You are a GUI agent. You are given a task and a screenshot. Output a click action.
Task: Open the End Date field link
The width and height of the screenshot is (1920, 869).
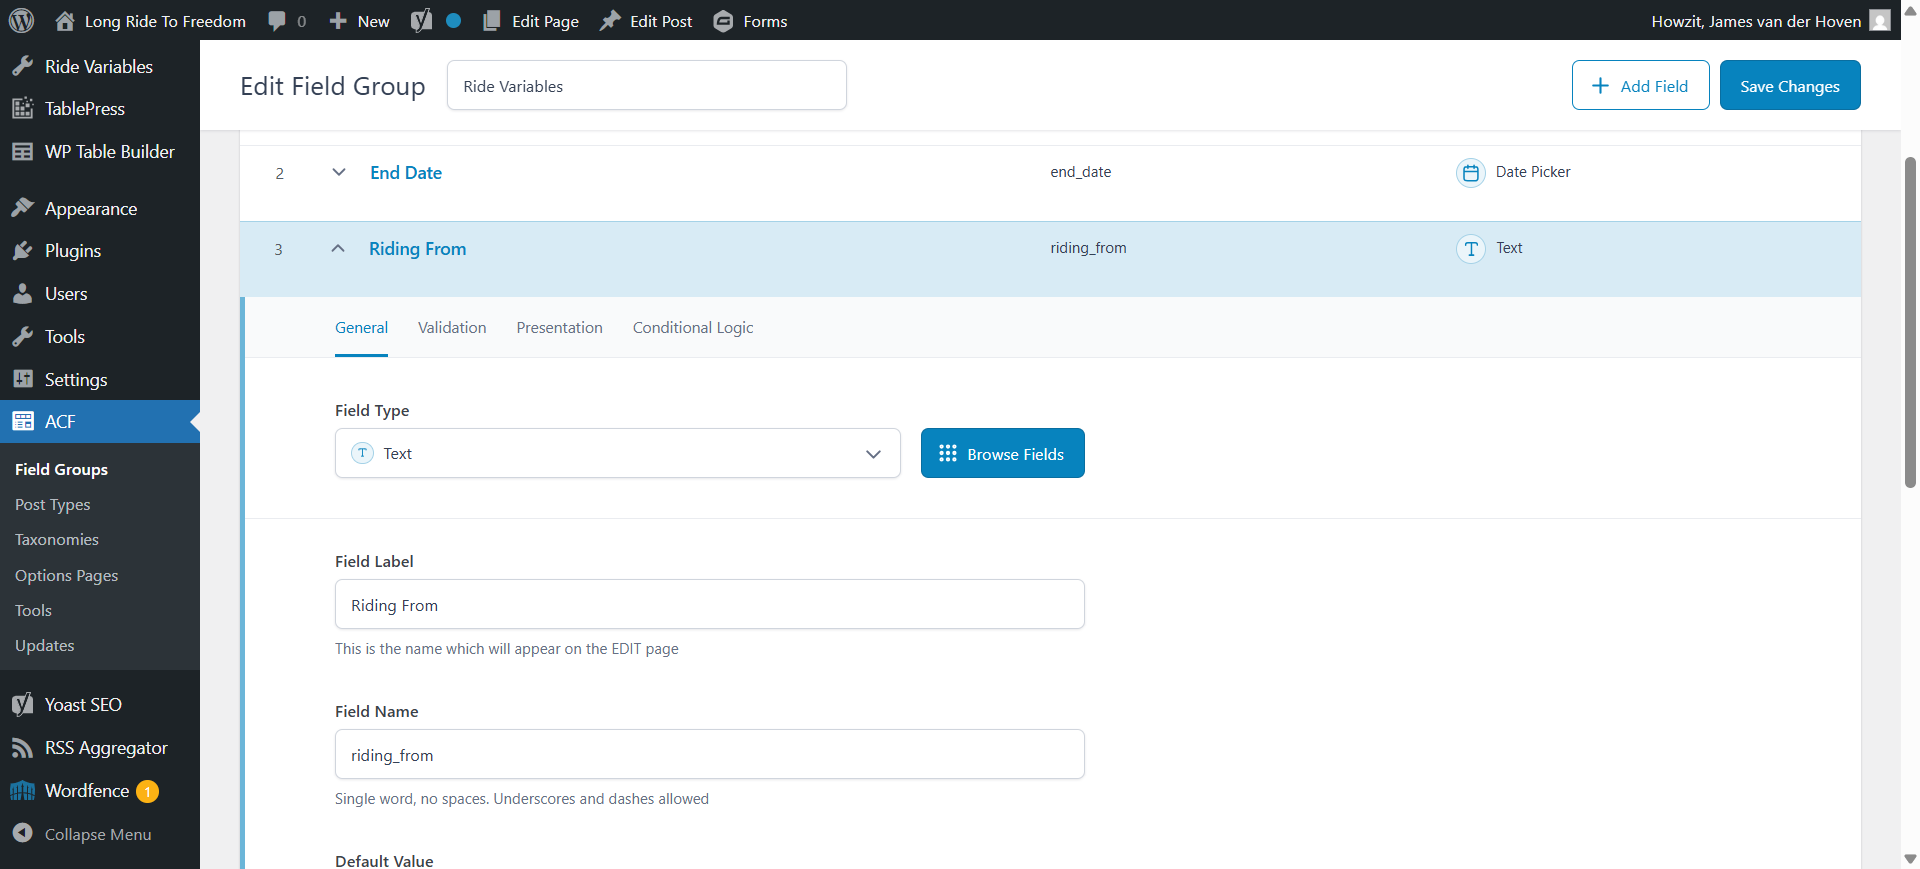(x=406, y=172)
